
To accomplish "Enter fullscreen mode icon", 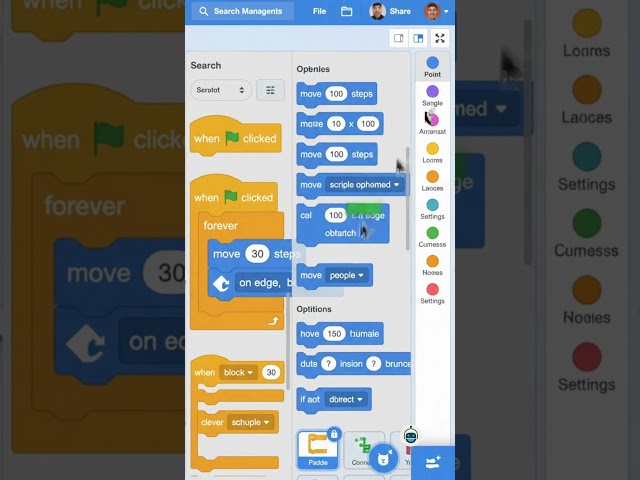I will tap(440, 38).
